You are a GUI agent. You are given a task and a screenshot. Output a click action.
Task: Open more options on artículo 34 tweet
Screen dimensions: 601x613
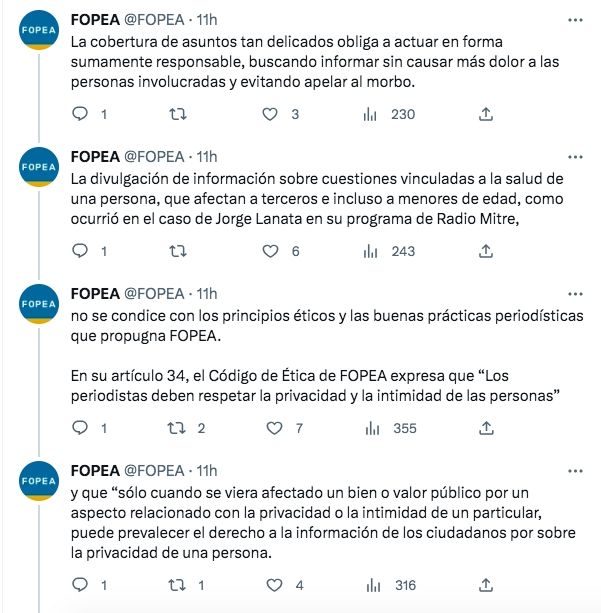click(x=574, y=294)
